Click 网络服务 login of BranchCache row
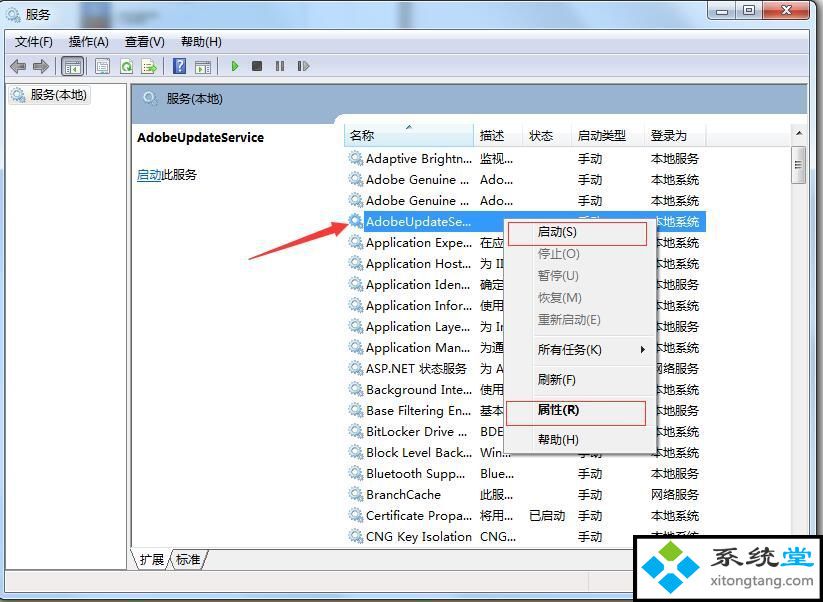823x602 pixels. (674, 494)
